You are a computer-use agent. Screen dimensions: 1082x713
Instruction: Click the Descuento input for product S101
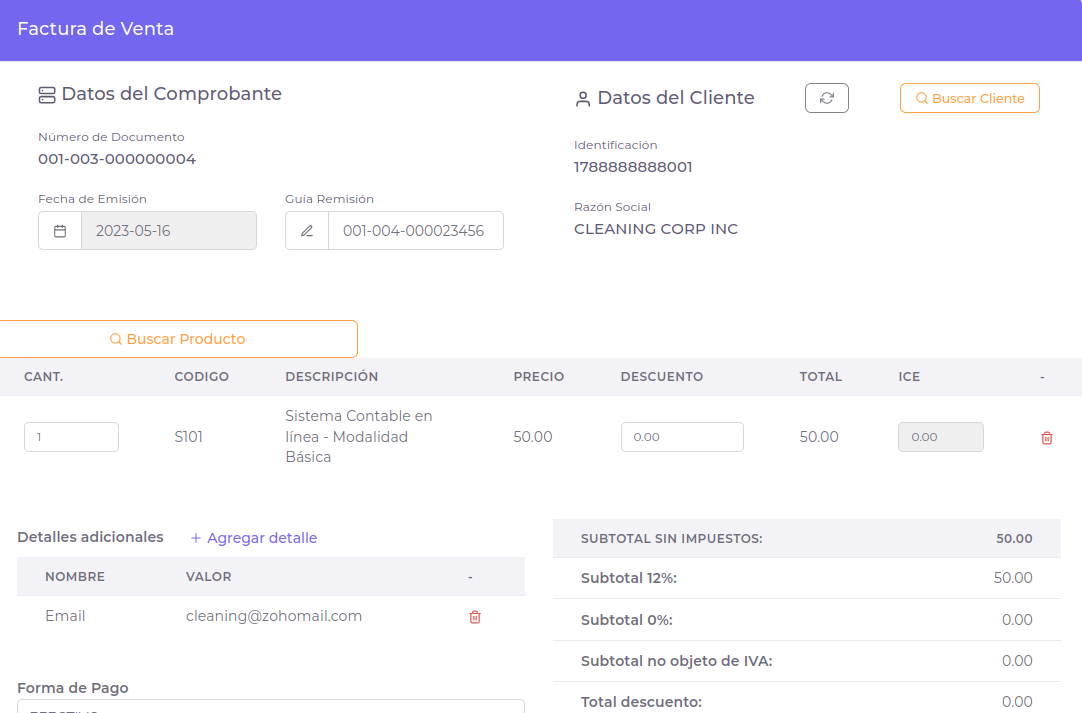[x=682, y=437]
